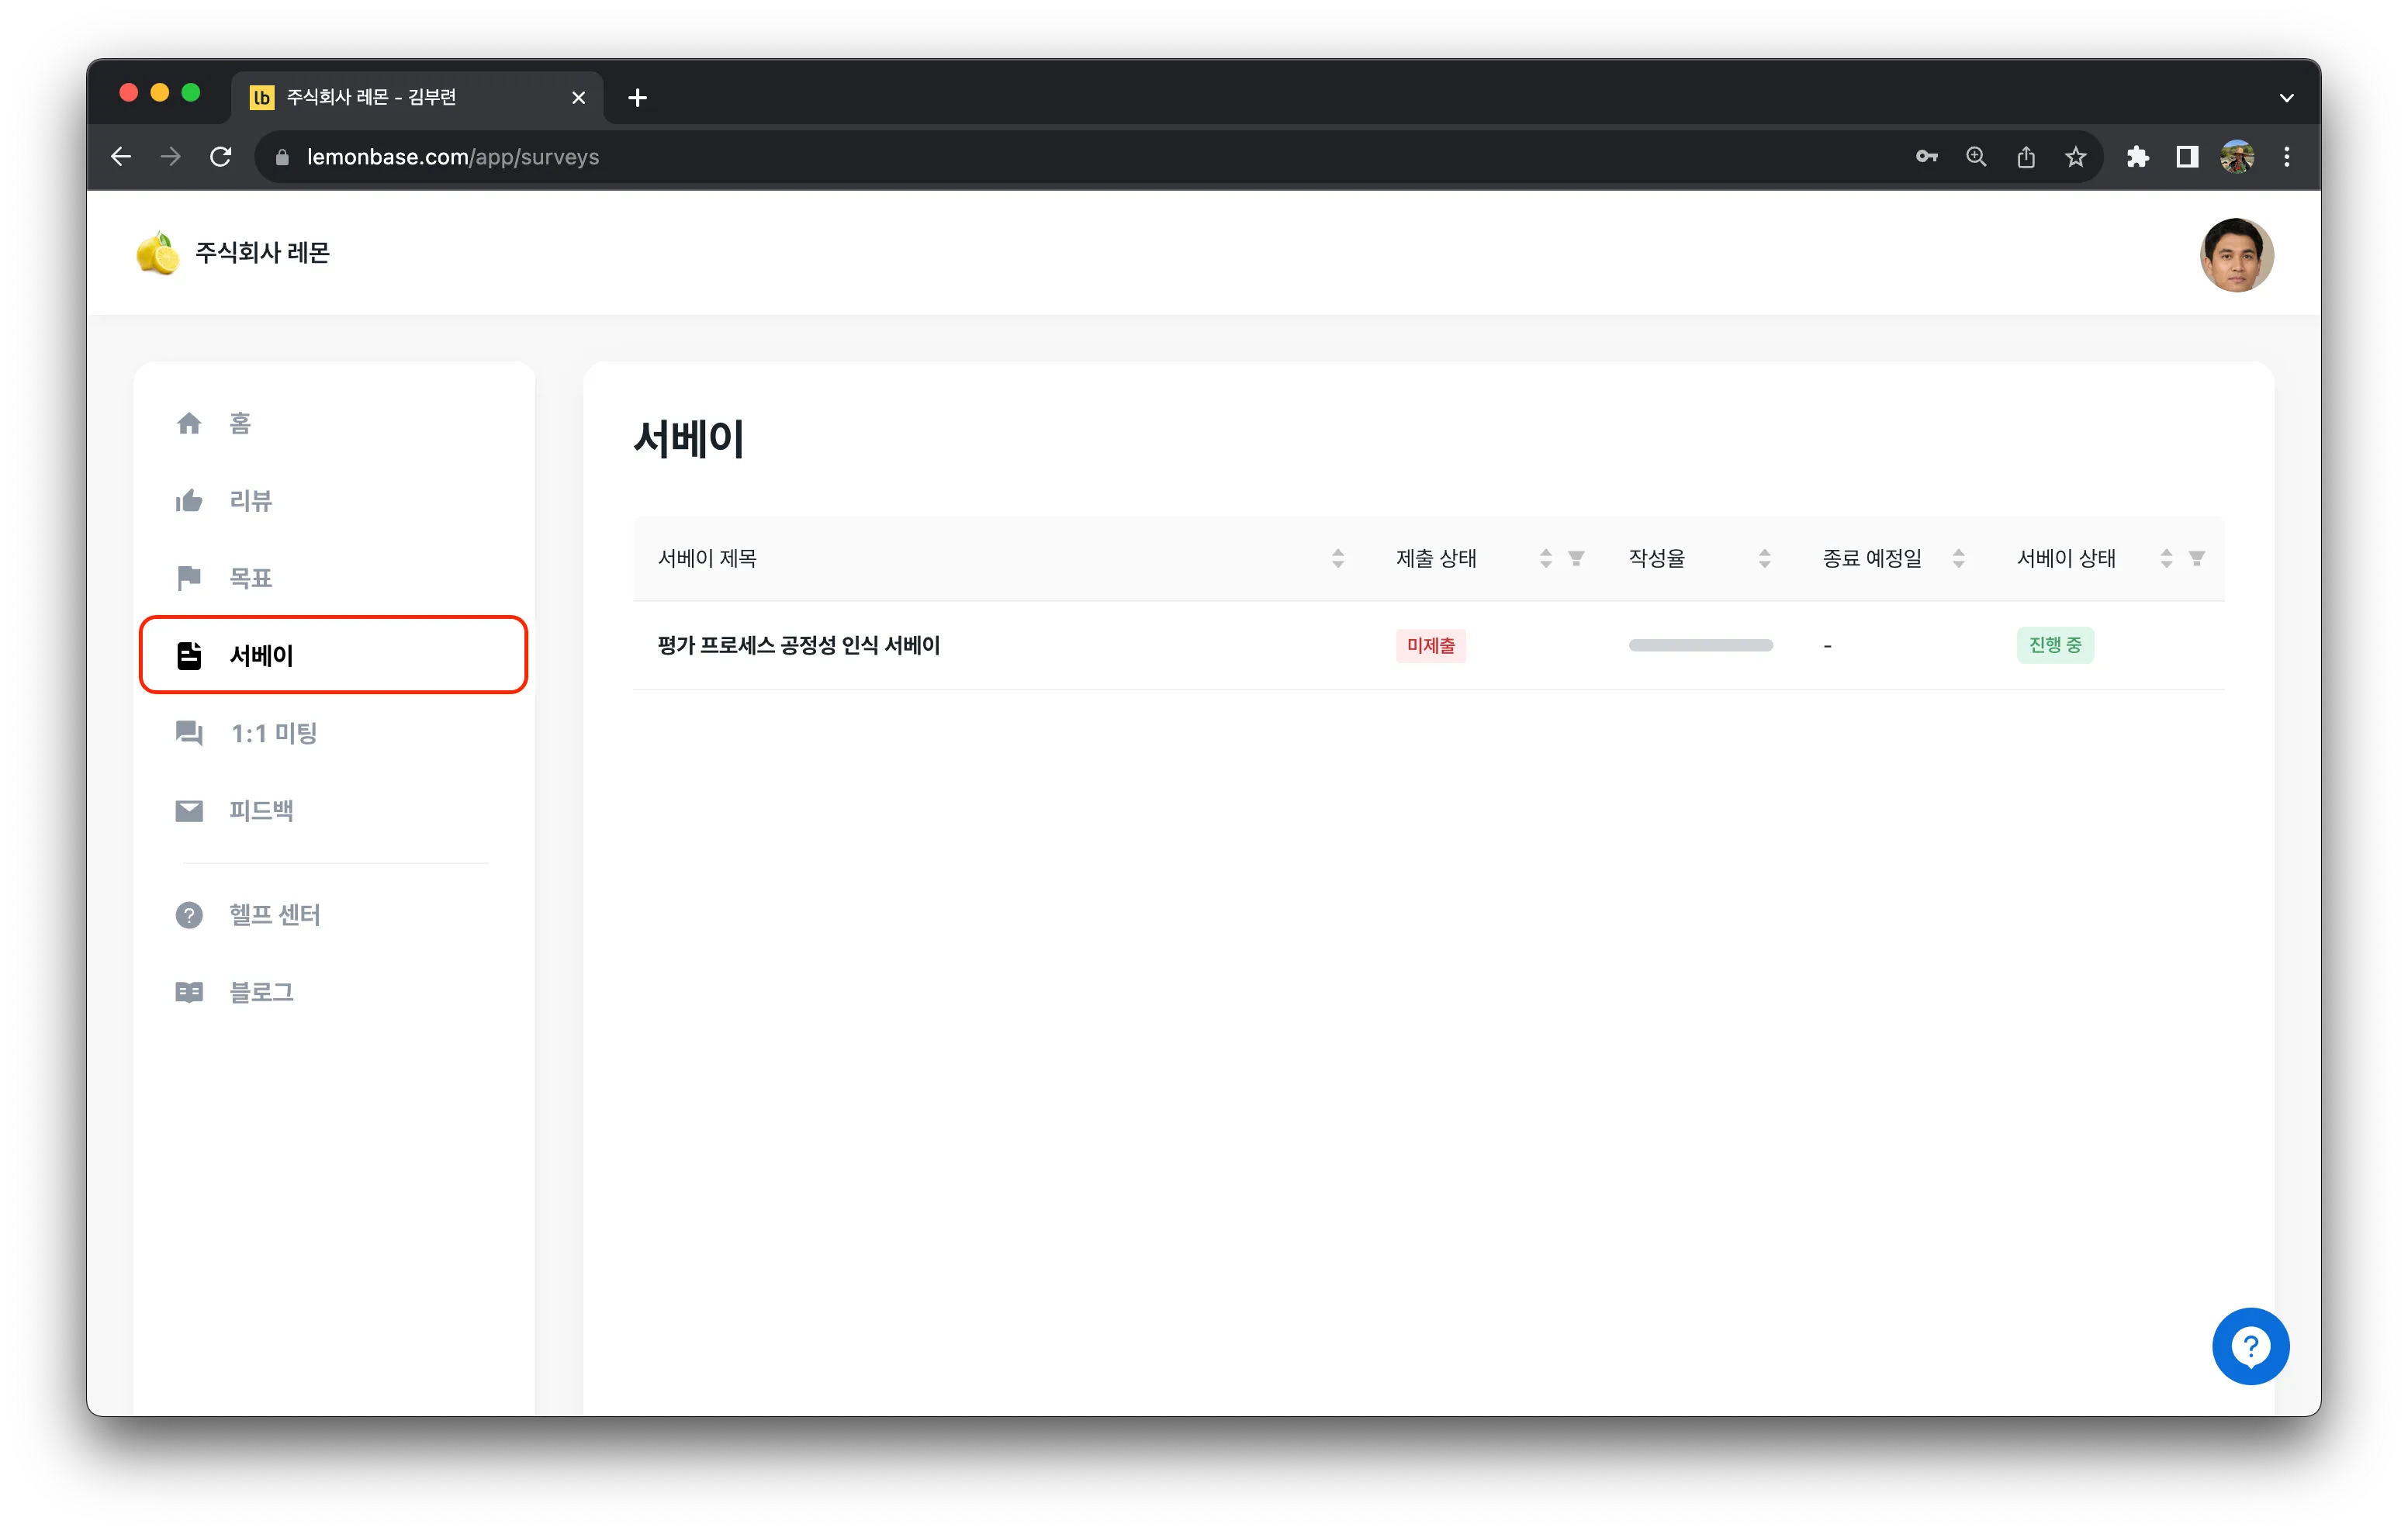Click the lemon logo in header
The width and height of the screenshot is (2408, 1531).
(x=158, y=253)
